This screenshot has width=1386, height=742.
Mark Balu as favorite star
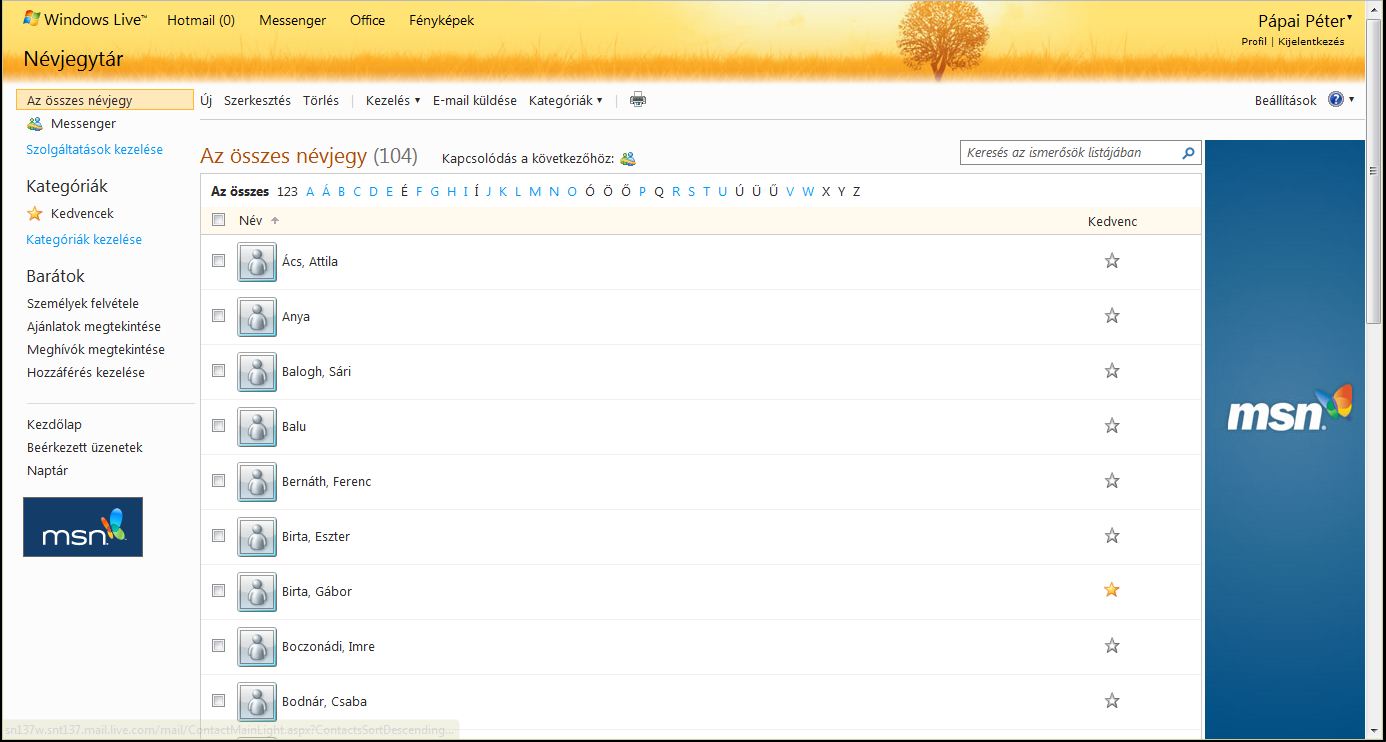pyautogui.click(x=1112, y=426)
